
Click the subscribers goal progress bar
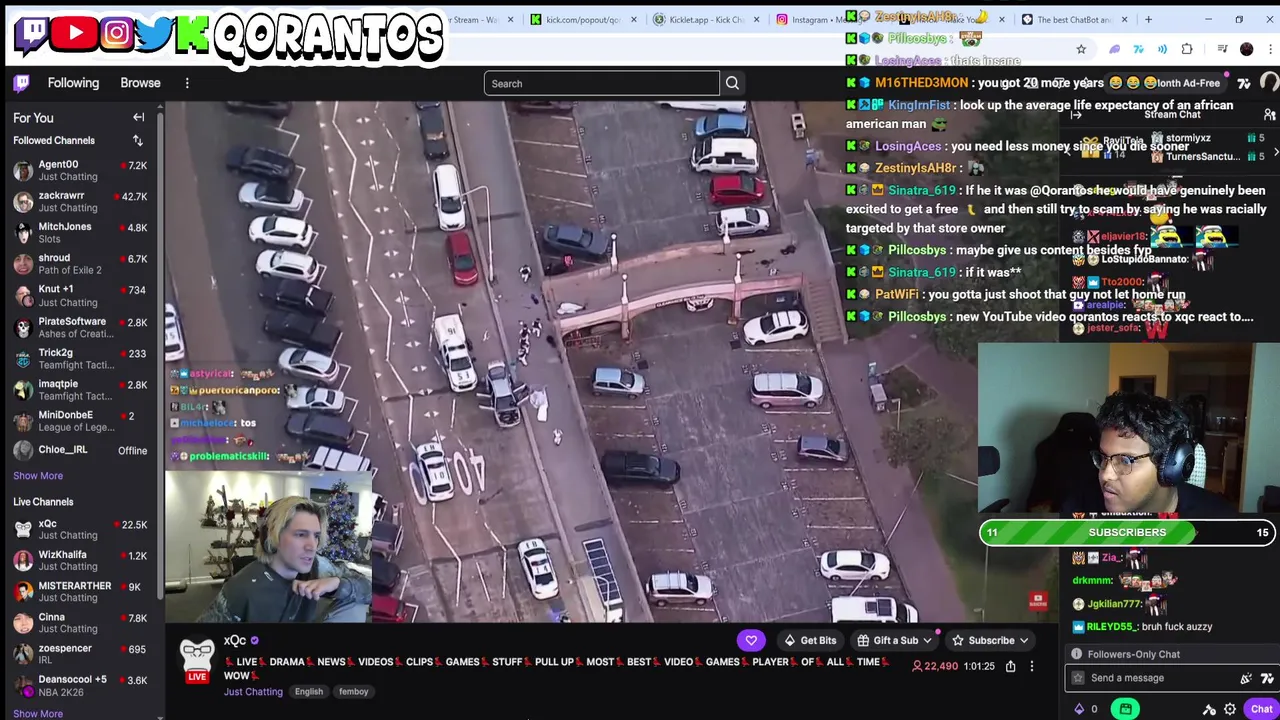coord(1127,533)
